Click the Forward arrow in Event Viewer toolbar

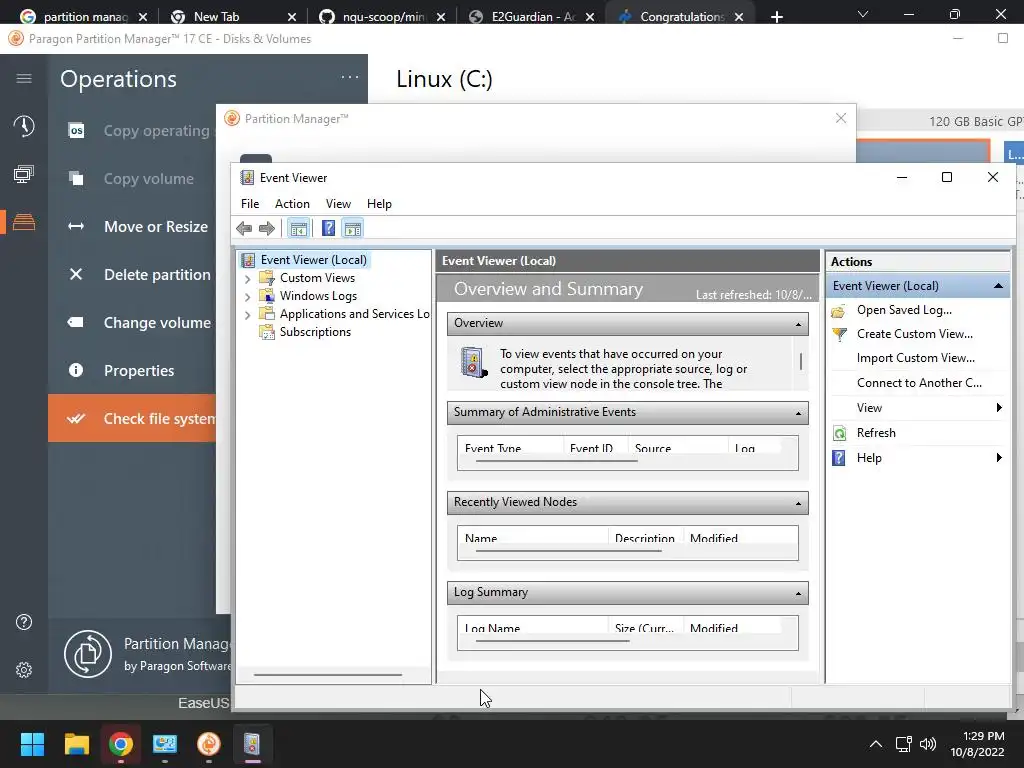point(266,229)
